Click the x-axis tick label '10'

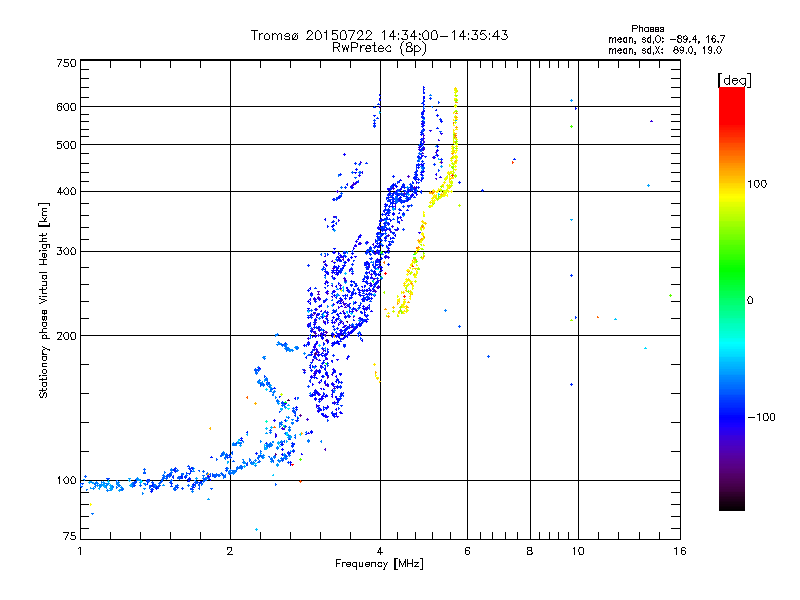click(578, 551)
